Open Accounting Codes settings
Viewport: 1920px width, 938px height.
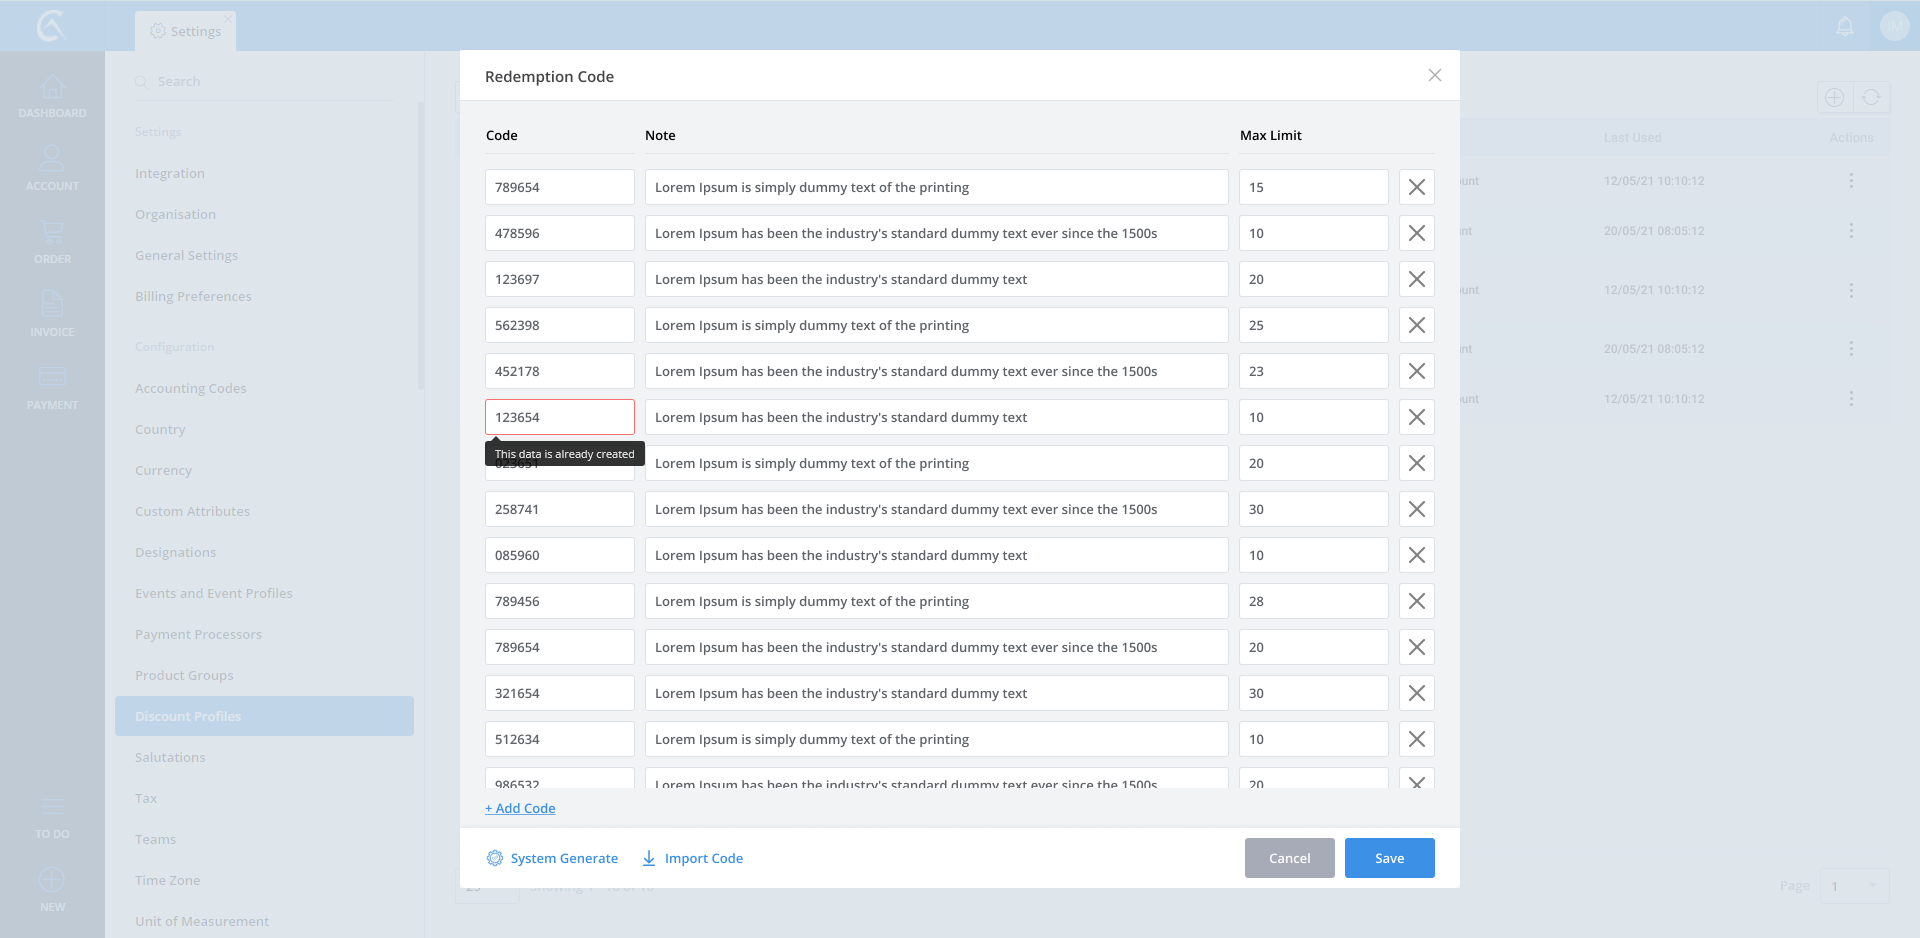[x=191, y=388]
